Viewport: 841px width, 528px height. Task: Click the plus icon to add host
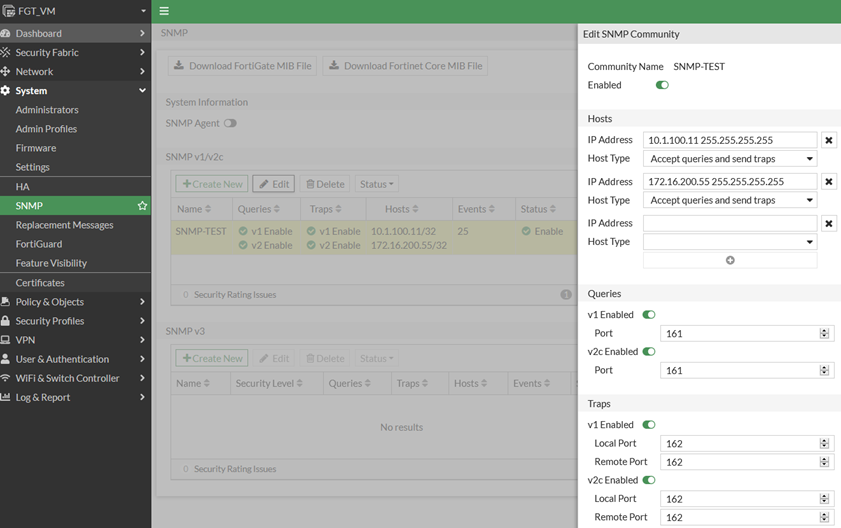coord(730,260)
